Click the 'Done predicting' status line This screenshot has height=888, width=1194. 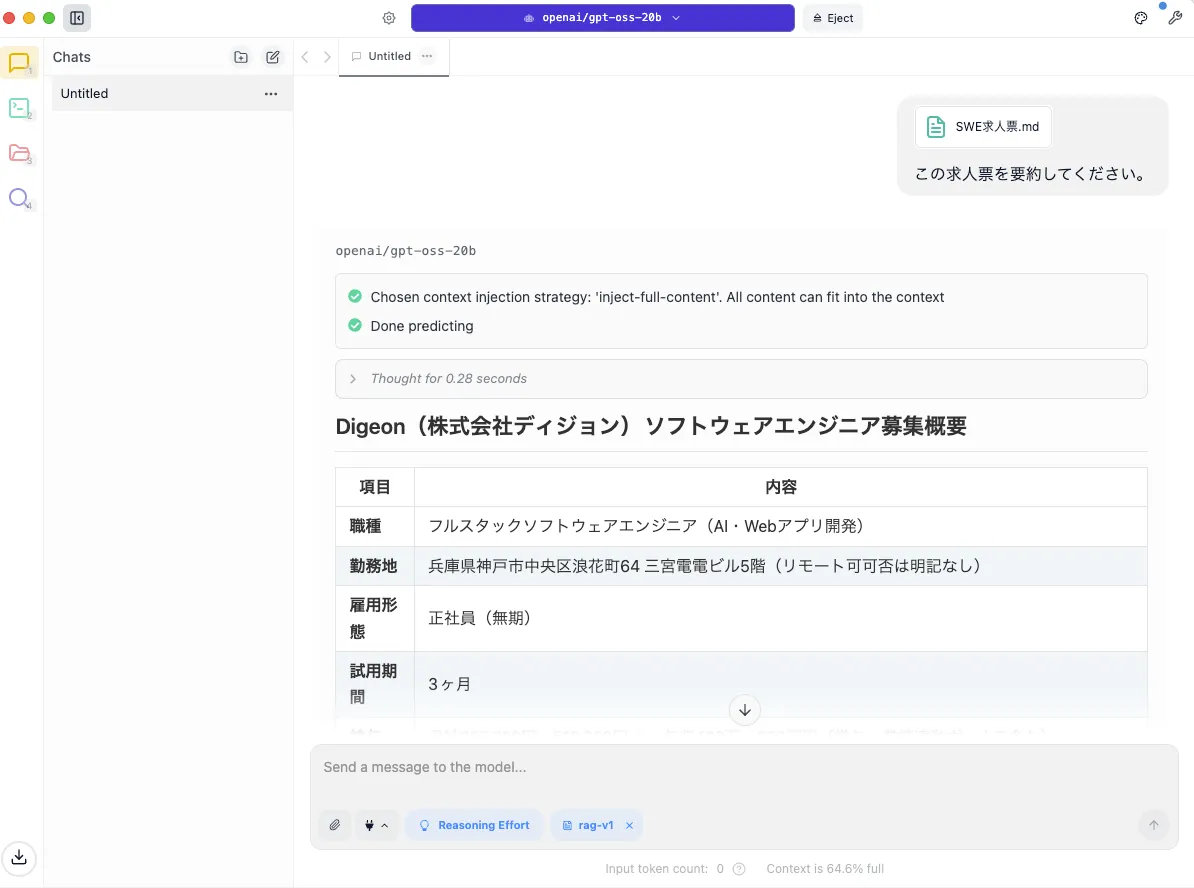click(422, 326)
